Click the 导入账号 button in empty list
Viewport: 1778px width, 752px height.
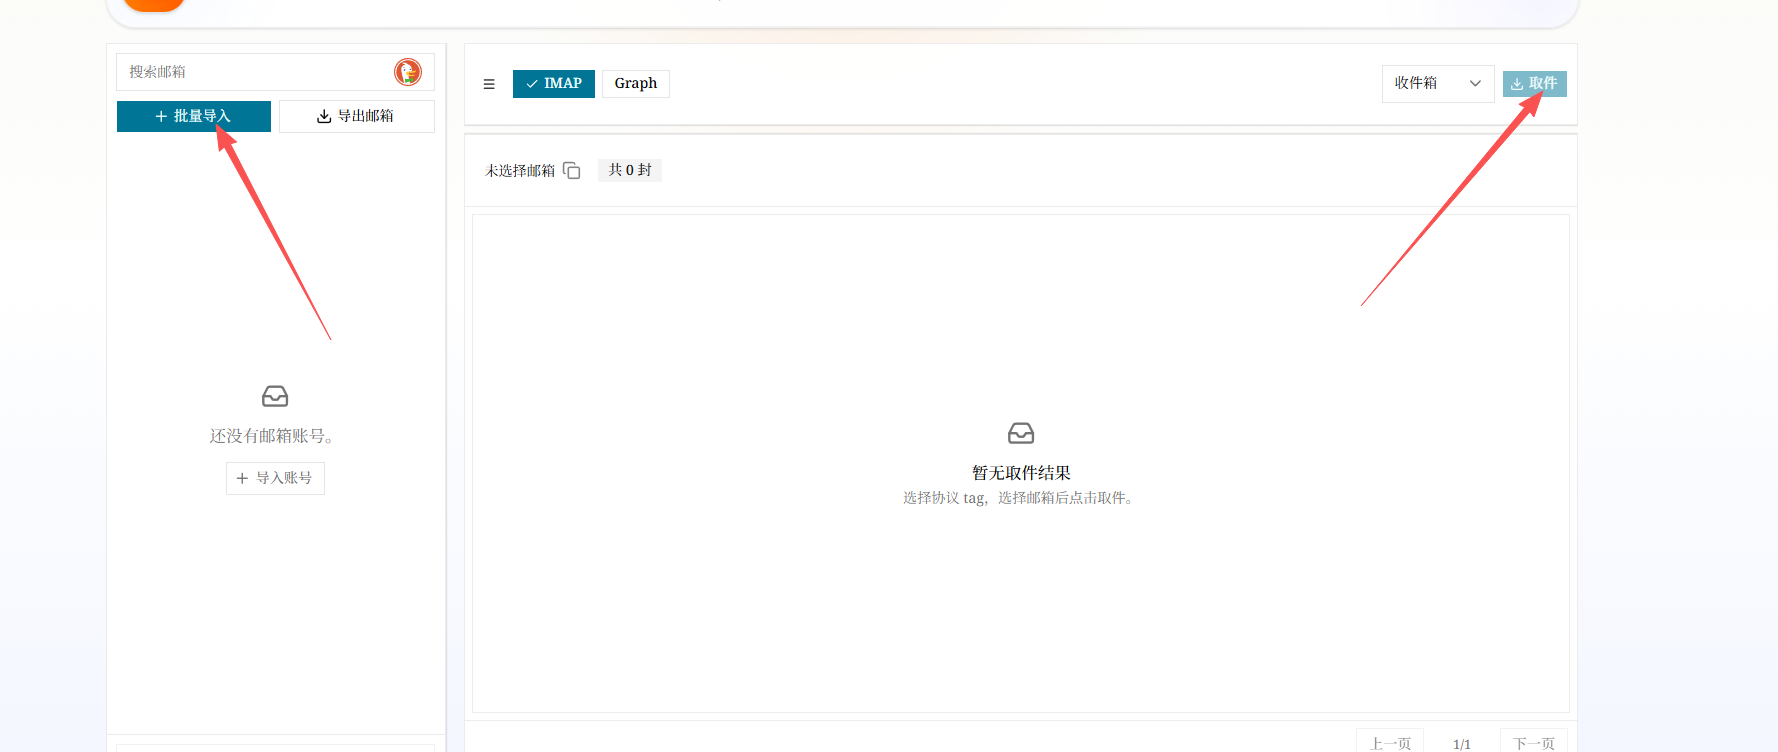(x=275, y=478)
